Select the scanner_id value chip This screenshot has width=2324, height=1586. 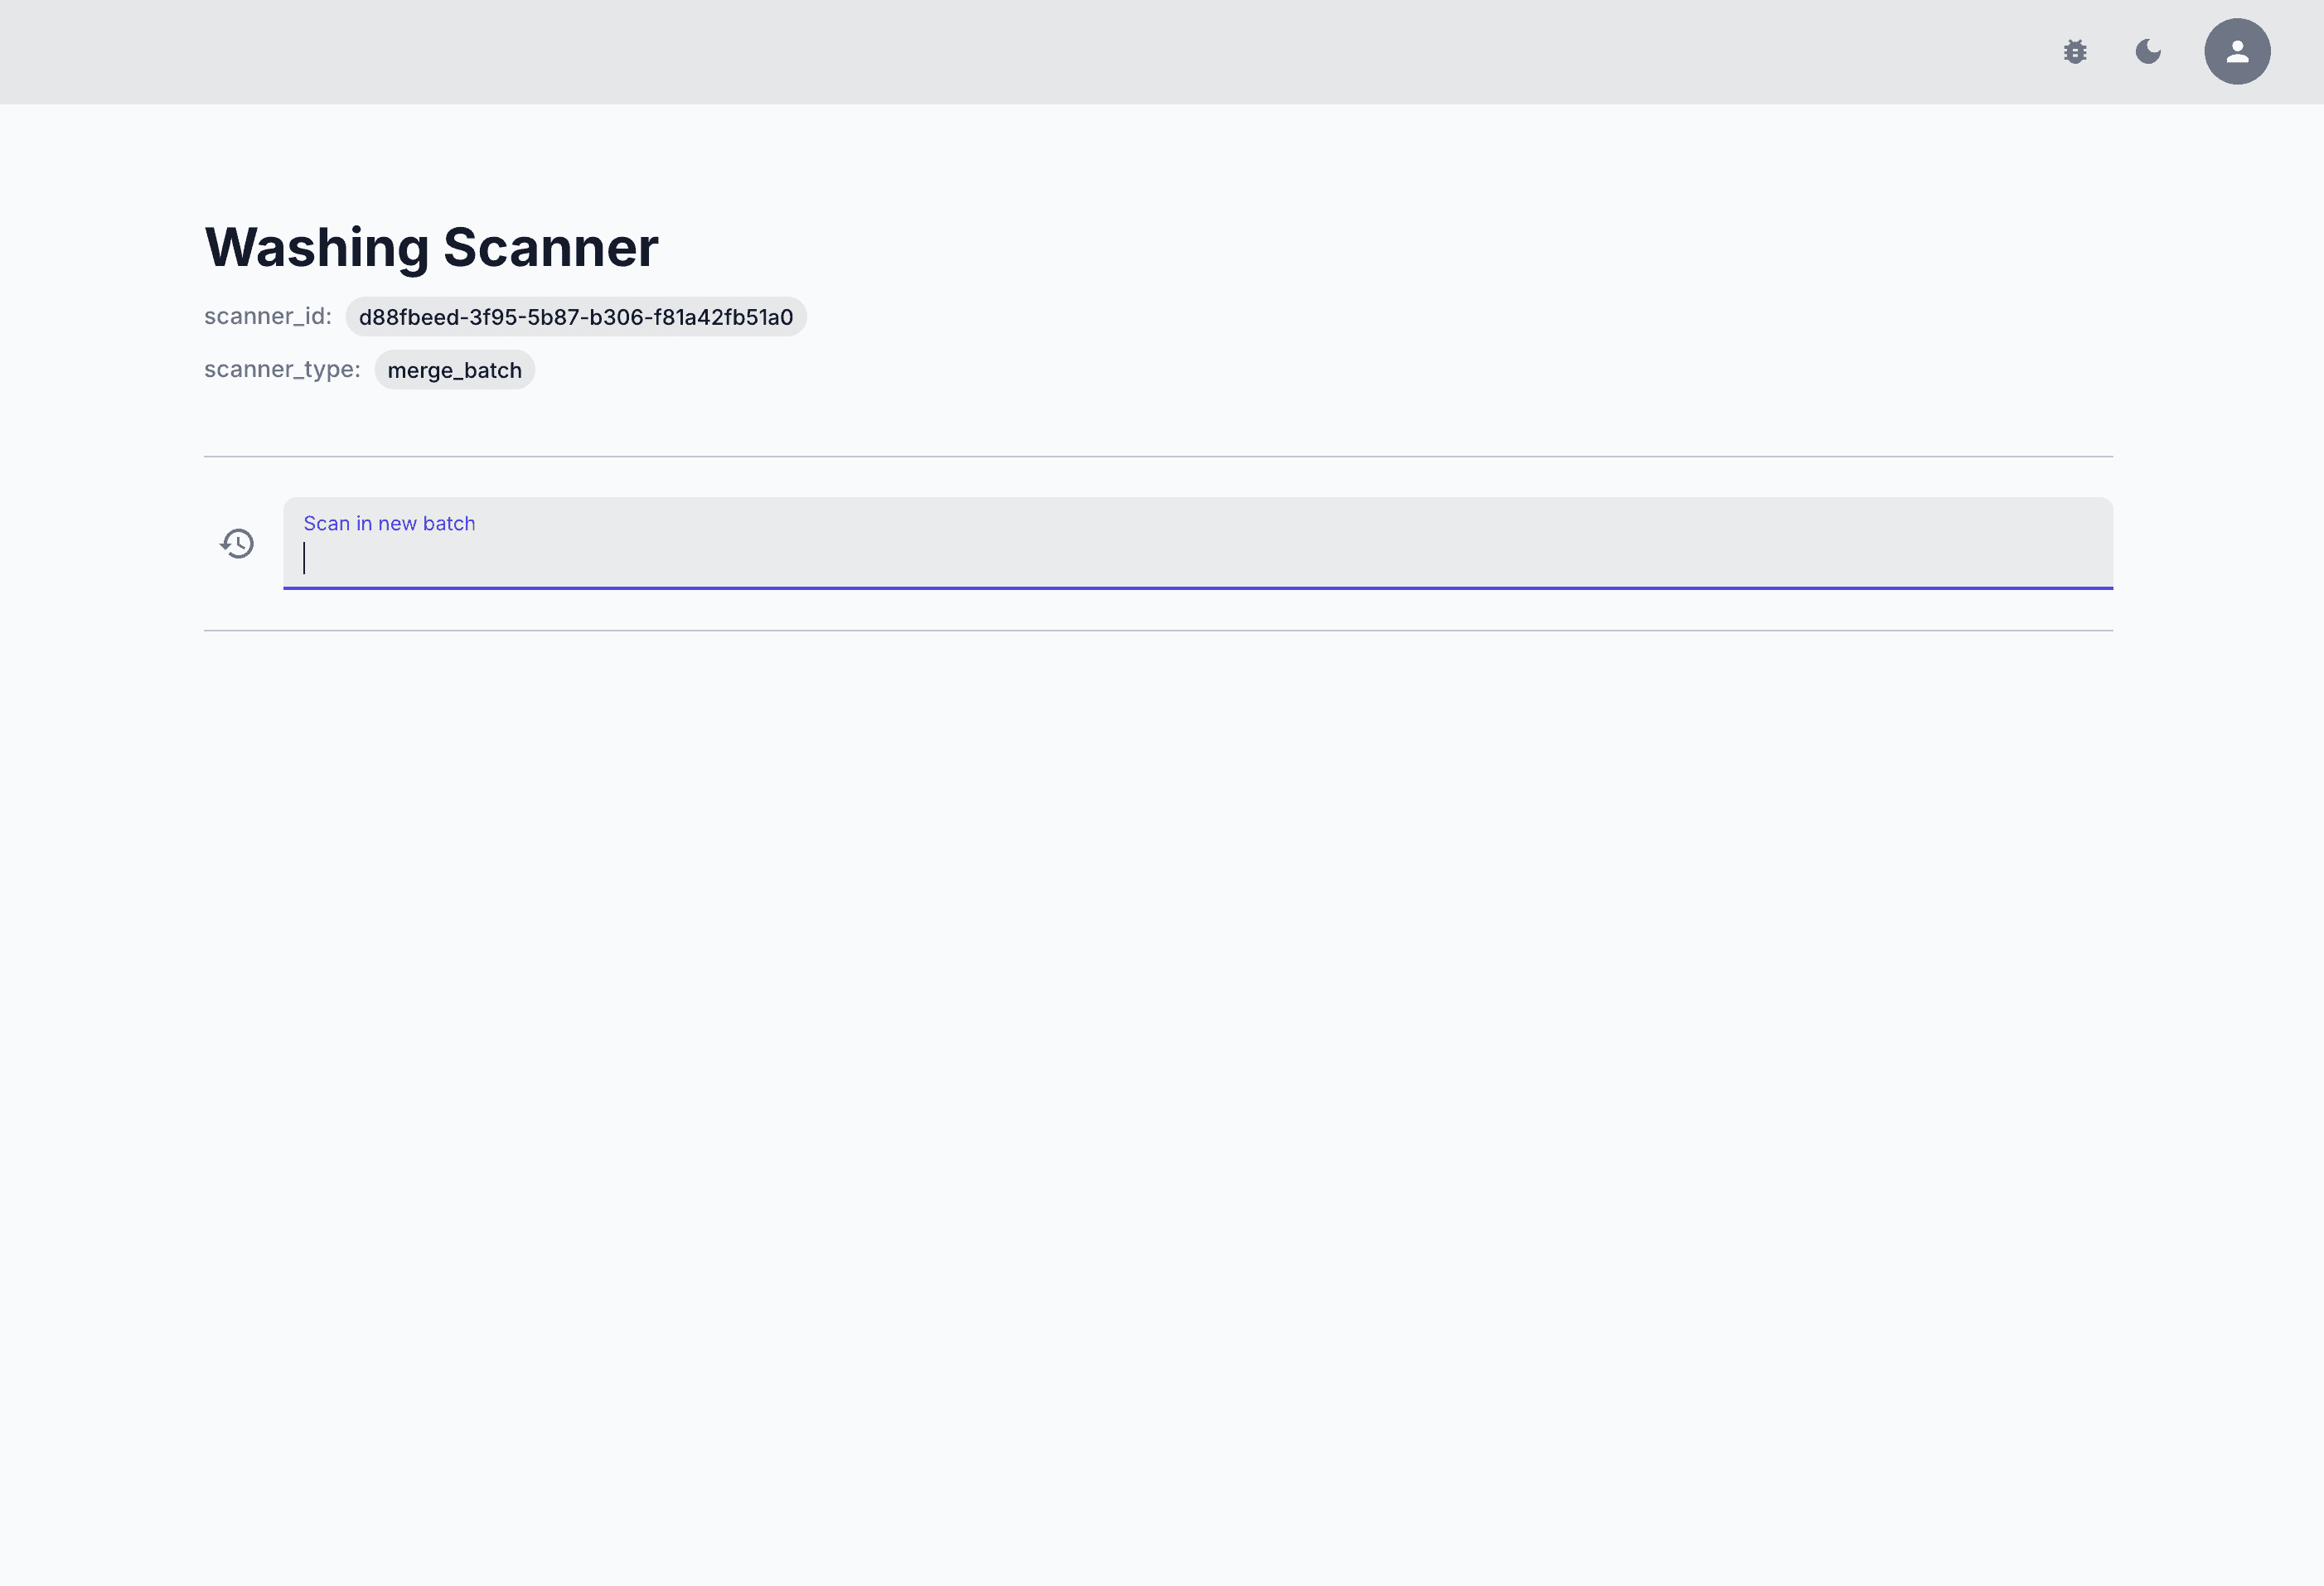(576, 317)
